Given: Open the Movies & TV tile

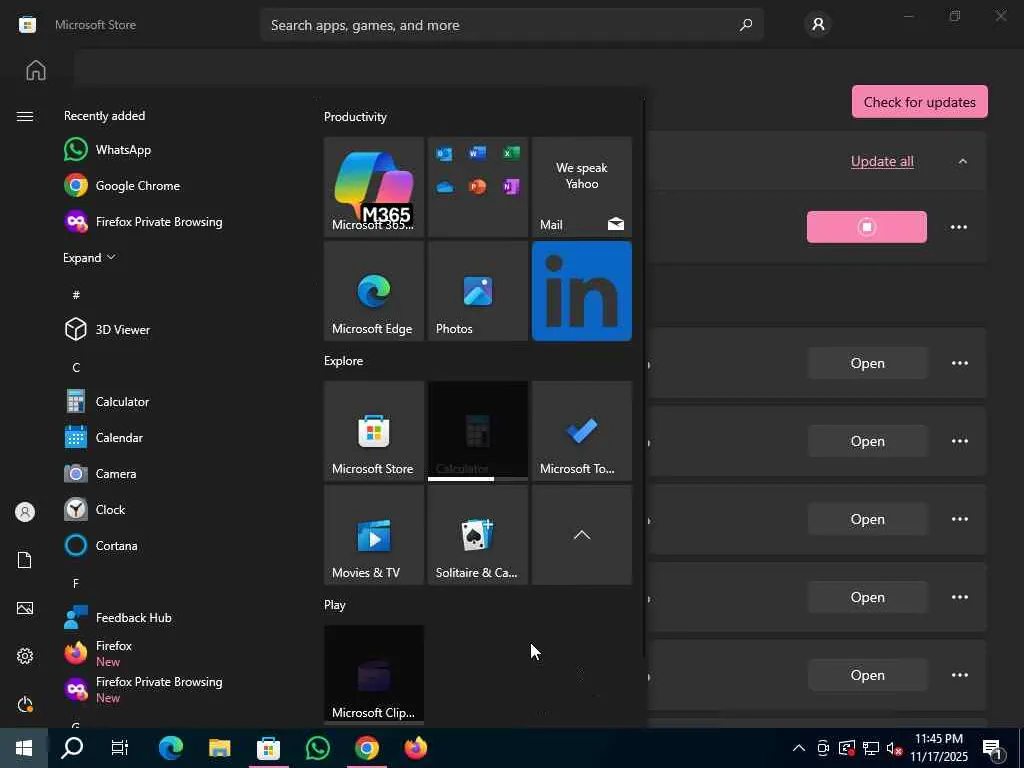Looking at the screenshot, I should point(374,535).
